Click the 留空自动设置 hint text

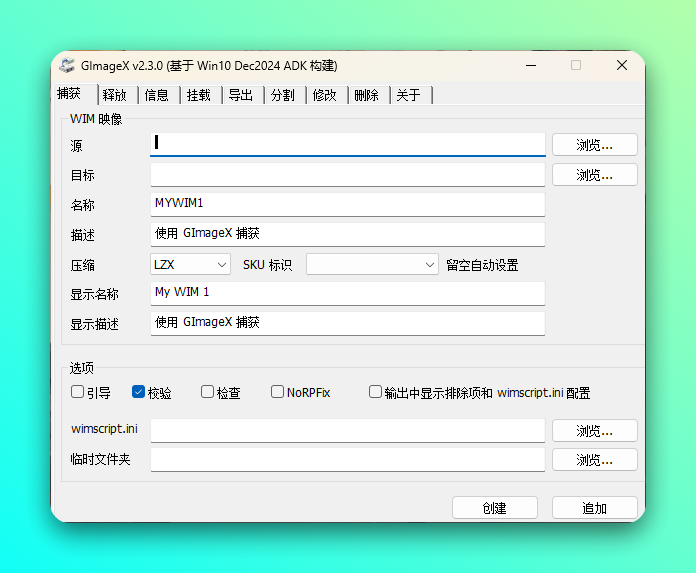coord(482,265)
